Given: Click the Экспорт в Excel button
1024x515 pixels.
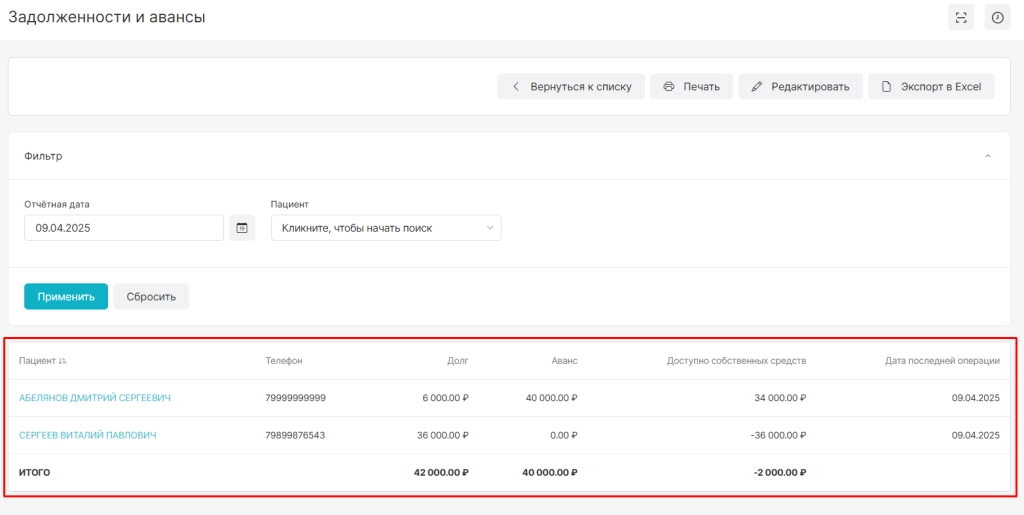Looking at the screenshot, I should 931,87.
